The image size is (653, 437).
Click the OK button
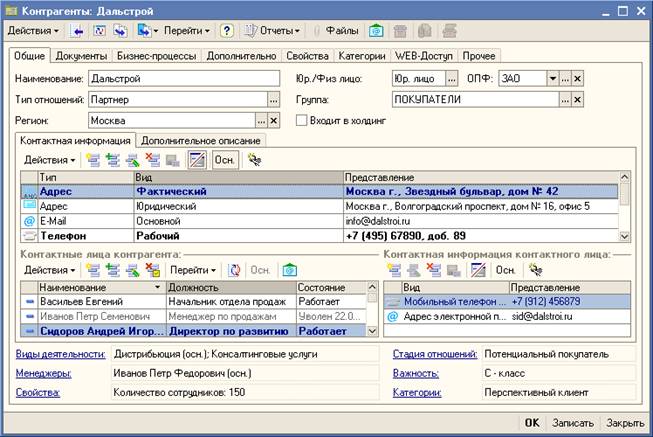[x=532, y=423]
